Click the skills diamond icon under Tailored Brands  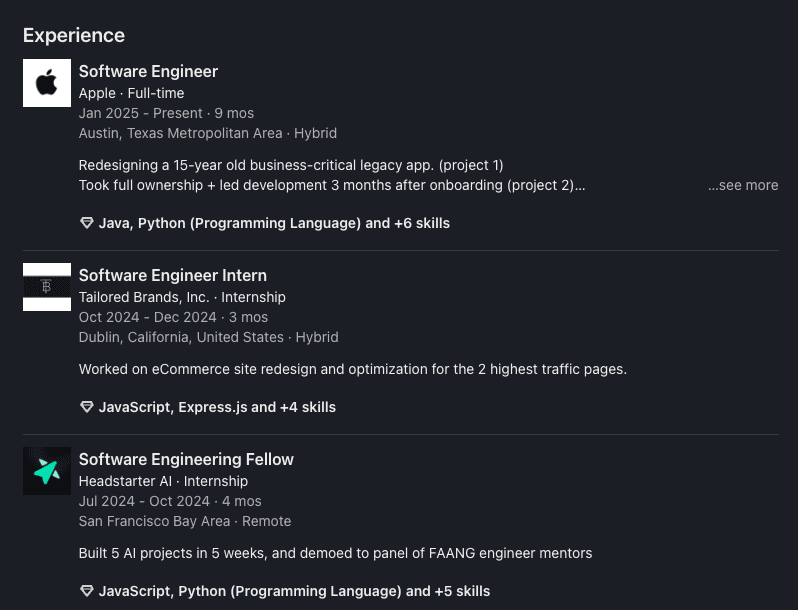[86, 407]
